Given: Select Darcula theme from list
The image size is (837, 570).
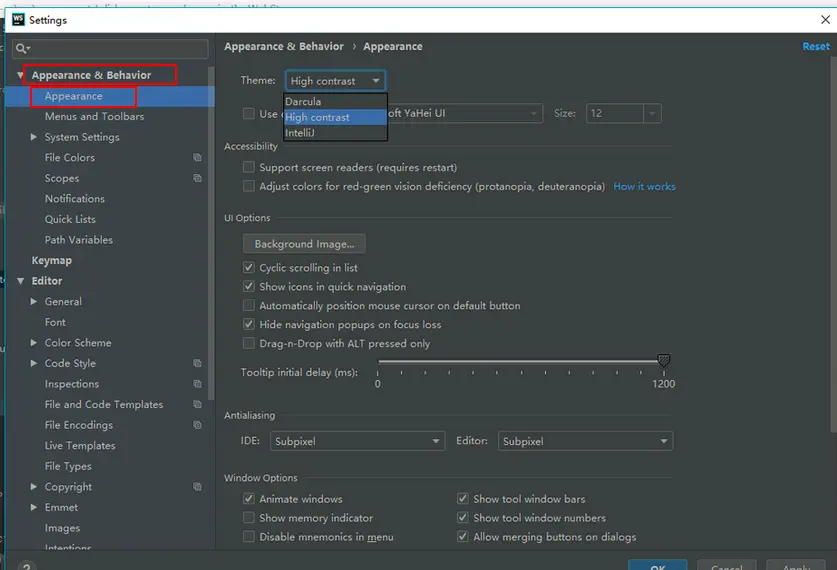Looking at the screenshot, I should pyautogui.click(x=335, y=101).
